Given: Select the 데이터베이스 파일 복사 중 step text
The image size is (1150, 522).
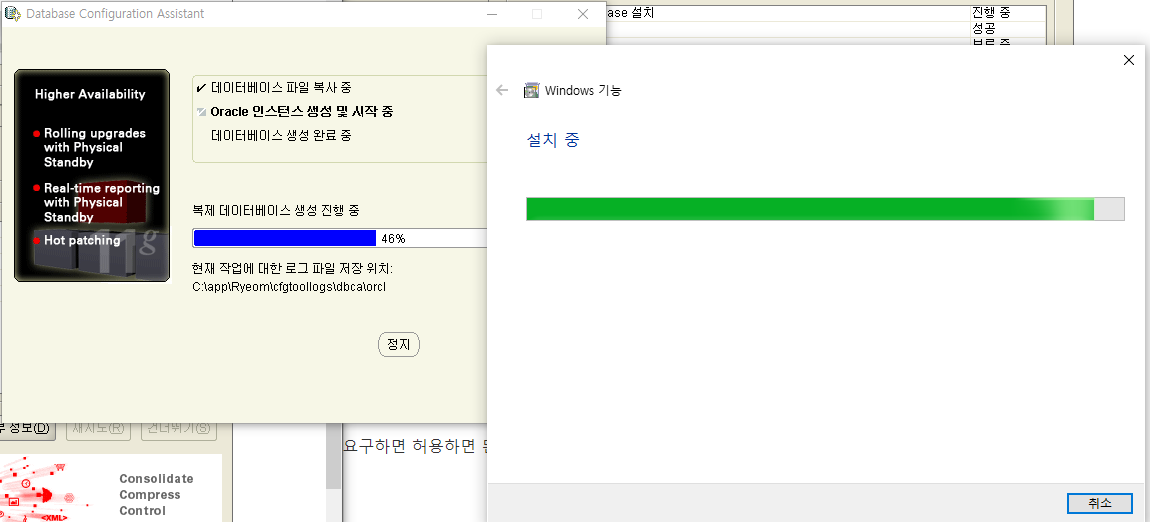Looking at the screenshot, I should (281, 88).
